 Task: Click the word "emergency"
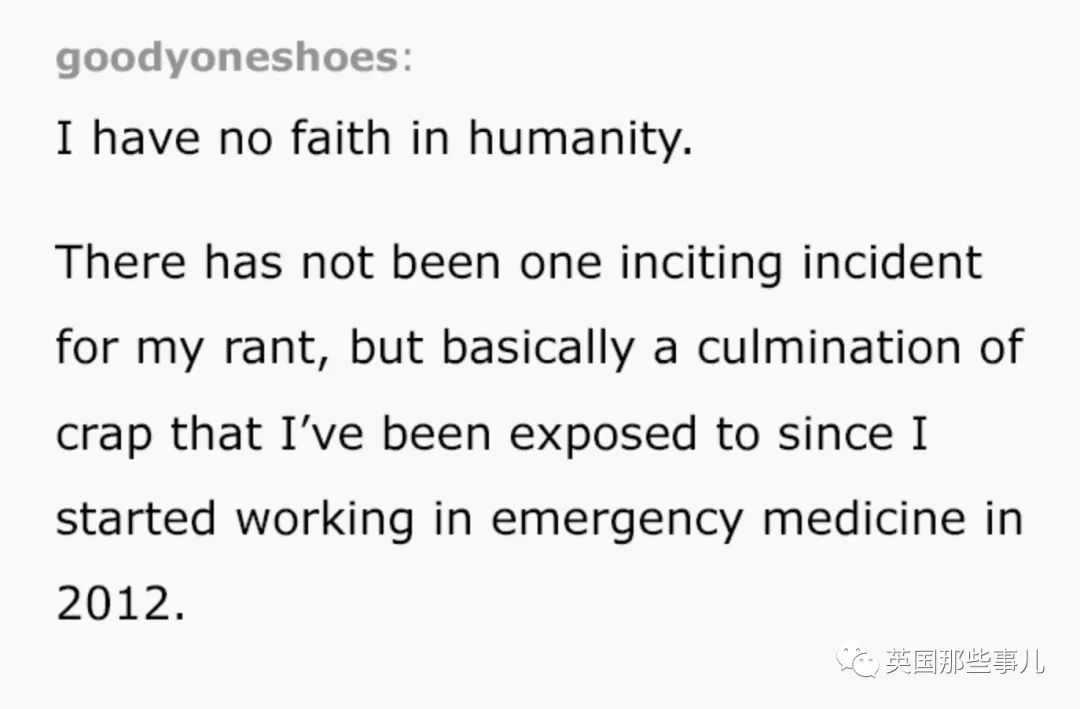pyautogui.click(x=609, y=520)
